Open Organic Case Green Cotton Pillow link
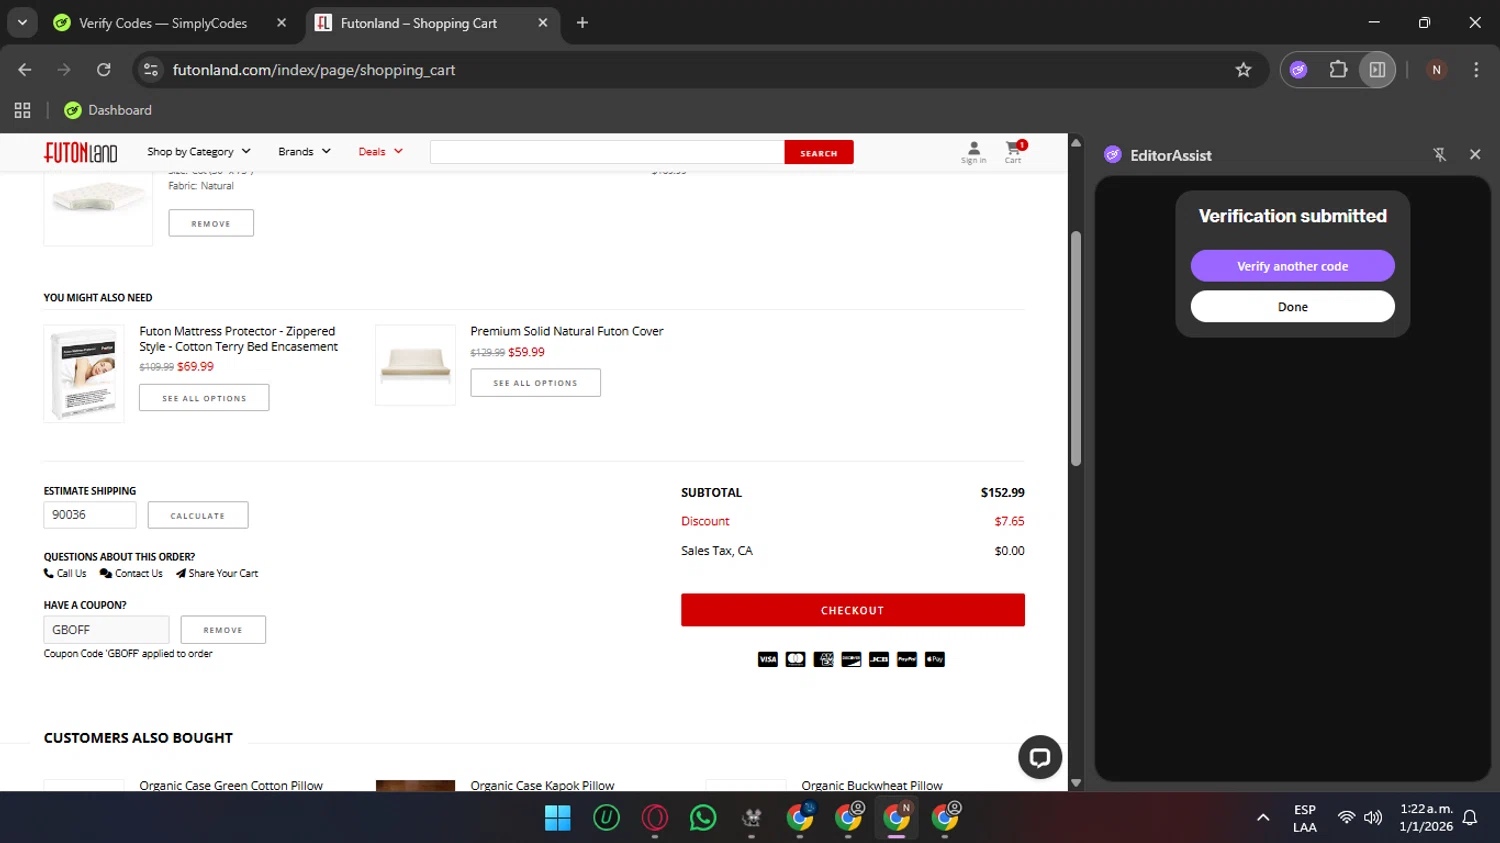Image resolution: width=1500 pixels, height=843 pixels. coord(231,785)
